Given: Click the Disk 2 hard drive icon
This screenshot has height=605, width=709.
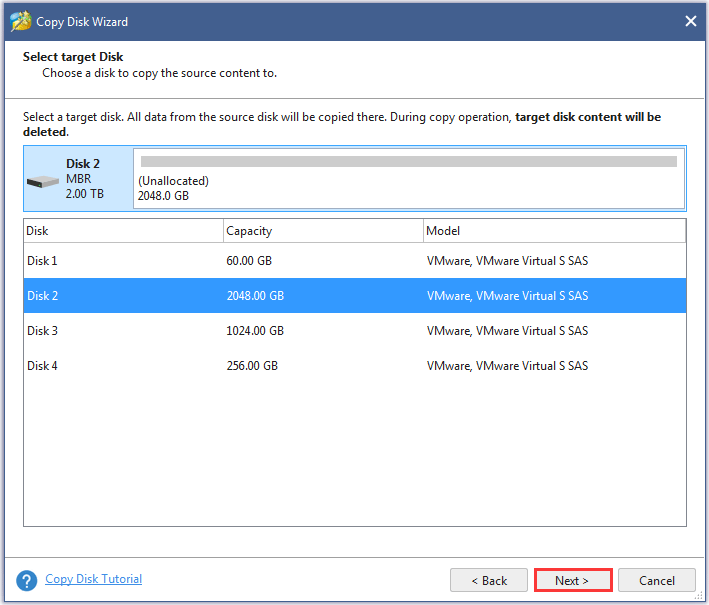Looking at the screenshot, I should pyautogui.click(x=43, y=182).
